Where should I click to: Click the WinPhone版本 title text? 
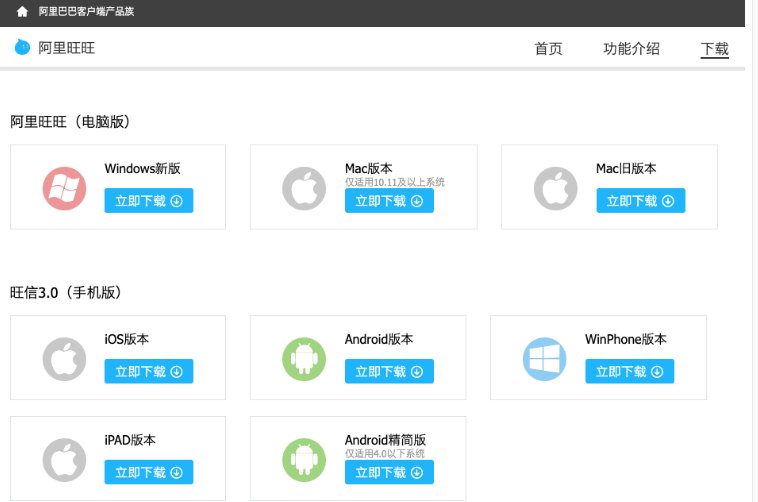(x=626, y=339)
